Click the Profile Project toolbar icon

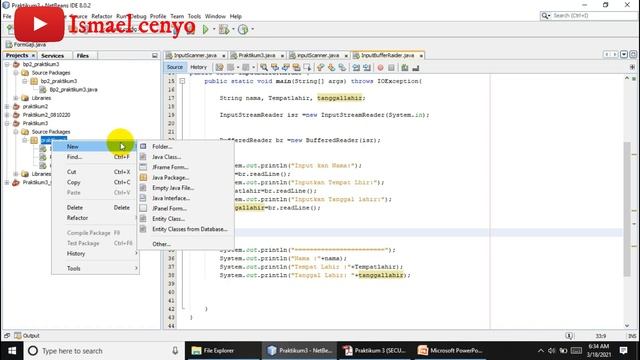[x=243, y=29]
